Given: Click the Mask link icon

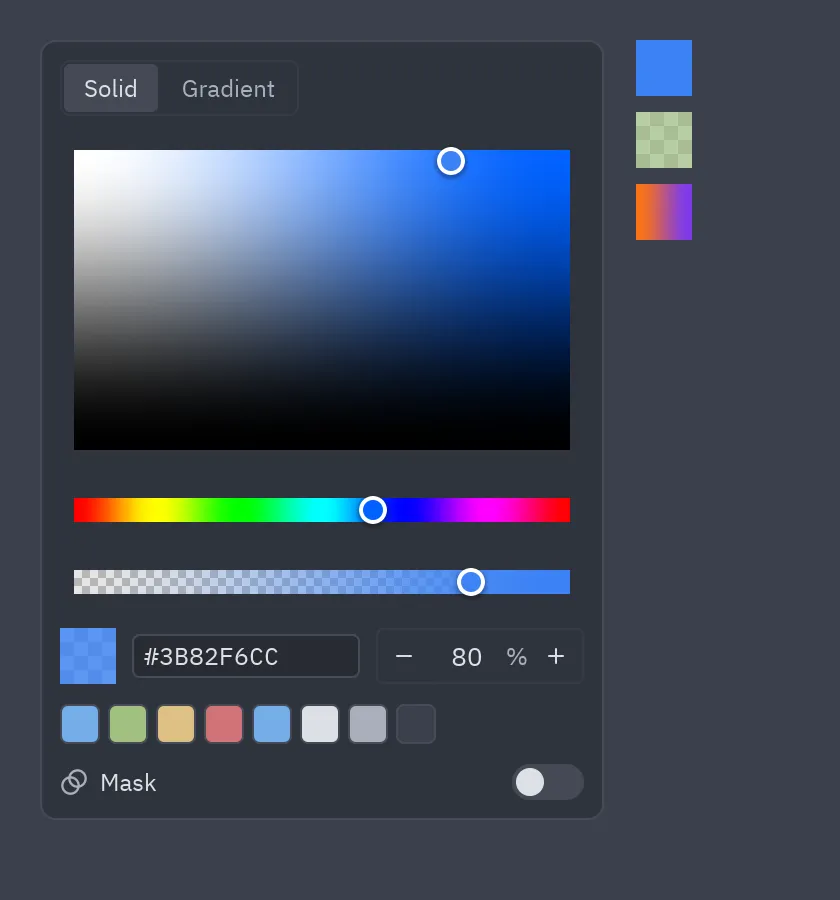Looking at the screenshot, I should [x=74, y=782].
